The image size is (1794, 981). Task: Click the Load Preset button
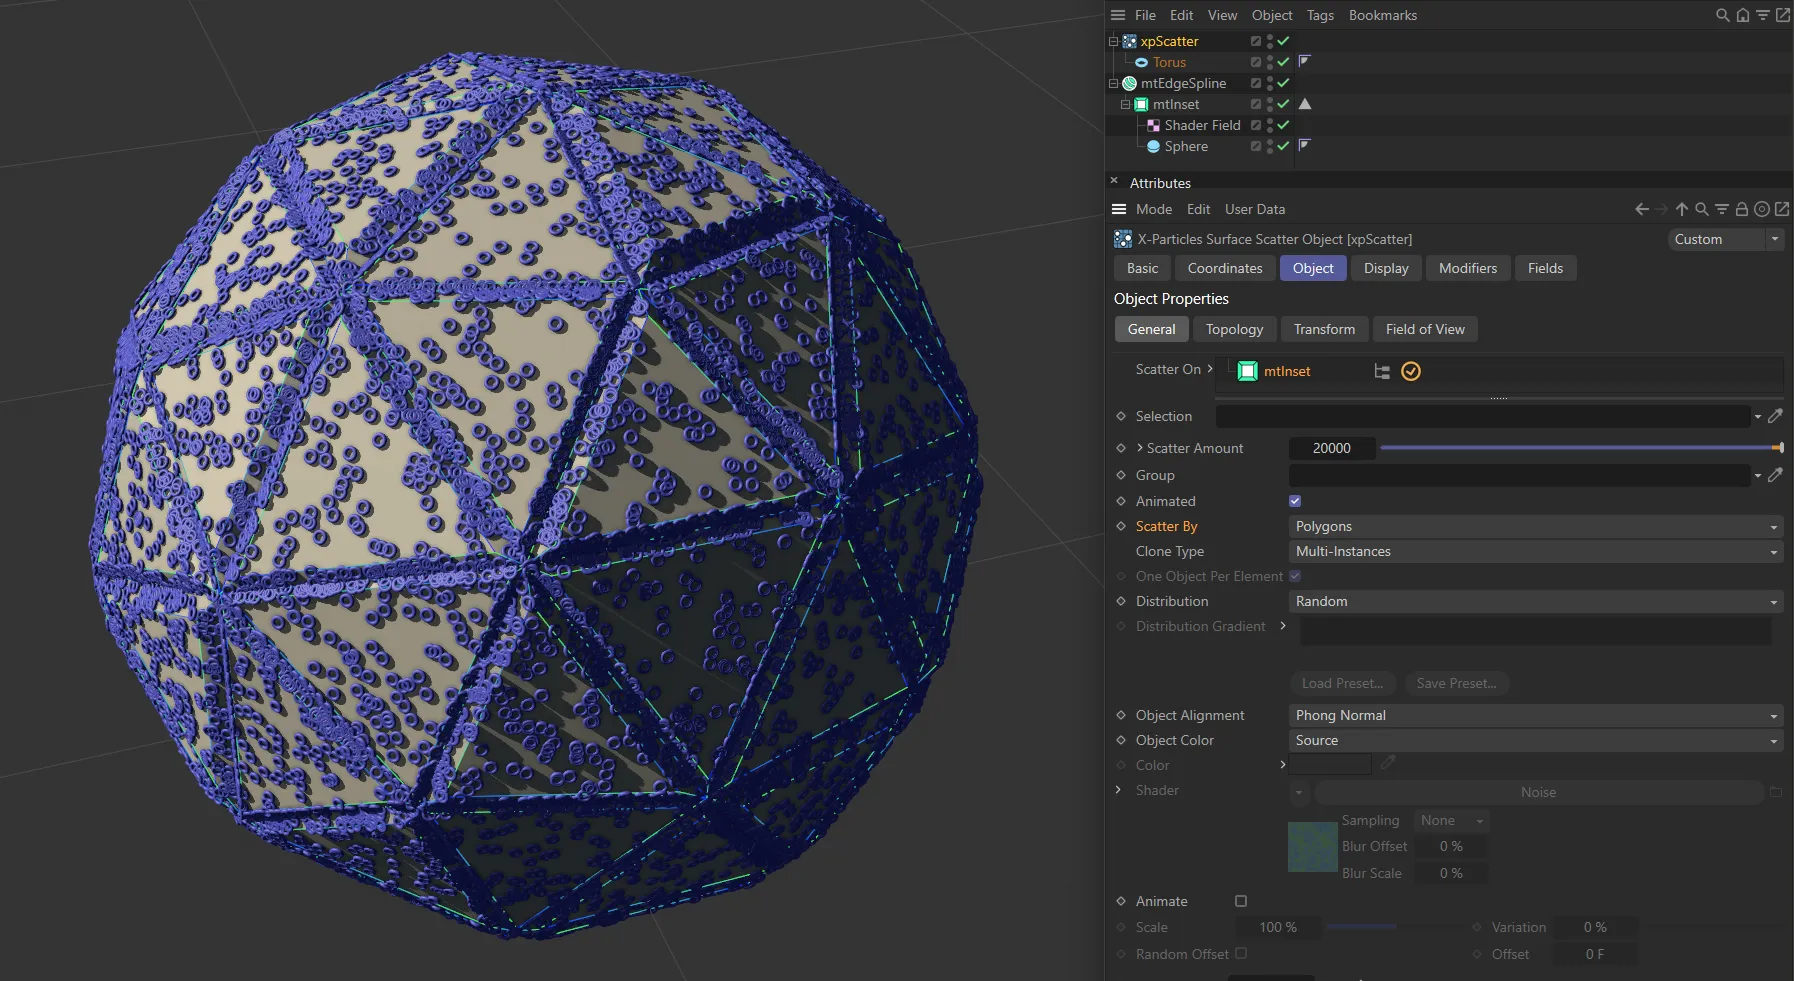pyautogui.click(x=1342, y=683)
